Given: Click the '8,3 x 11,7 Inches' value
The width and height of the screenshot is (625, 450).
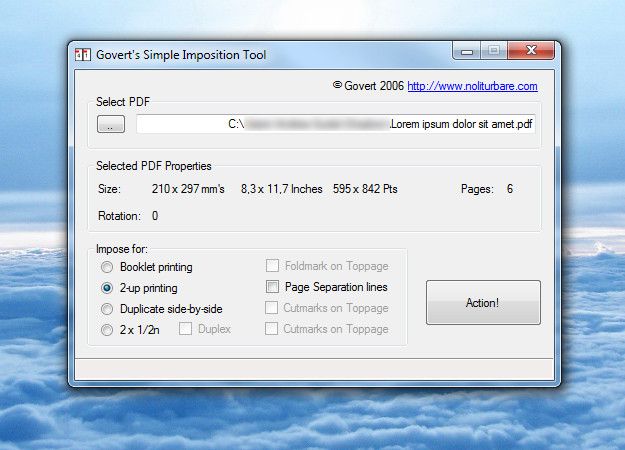Looking at the screenshot, I should [x=281, y=189].
